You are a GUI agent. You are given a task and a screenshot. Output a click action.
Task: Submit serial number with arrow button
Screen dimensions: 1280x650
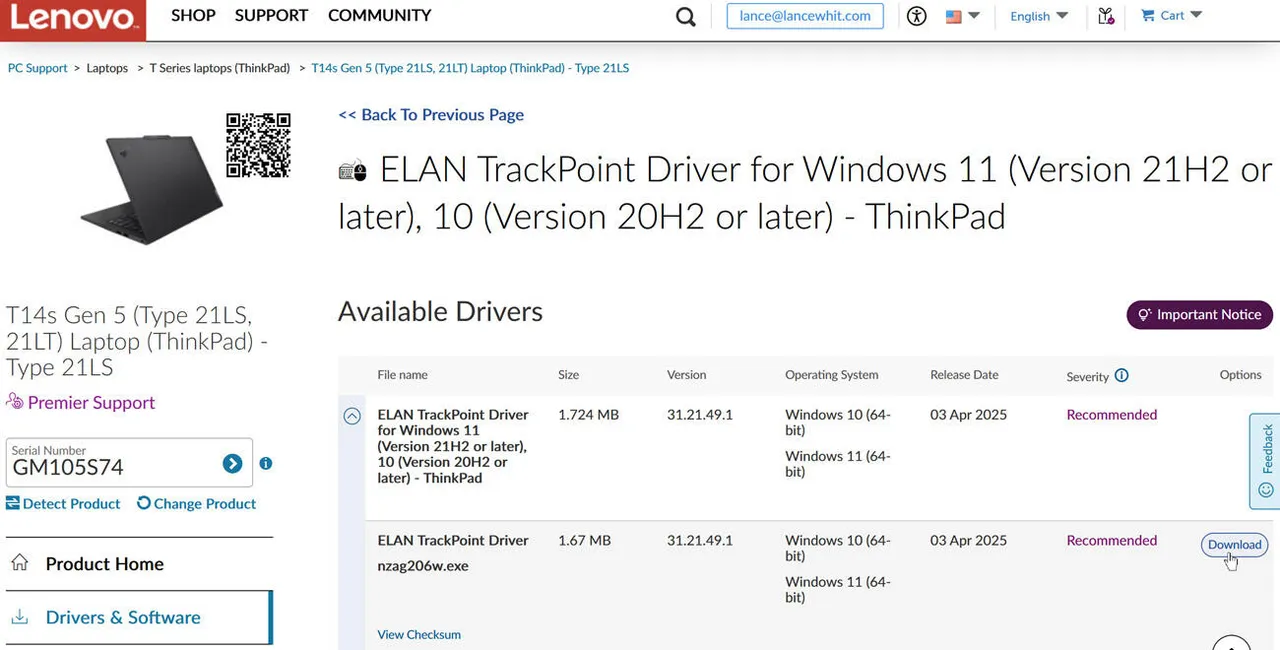232,463
